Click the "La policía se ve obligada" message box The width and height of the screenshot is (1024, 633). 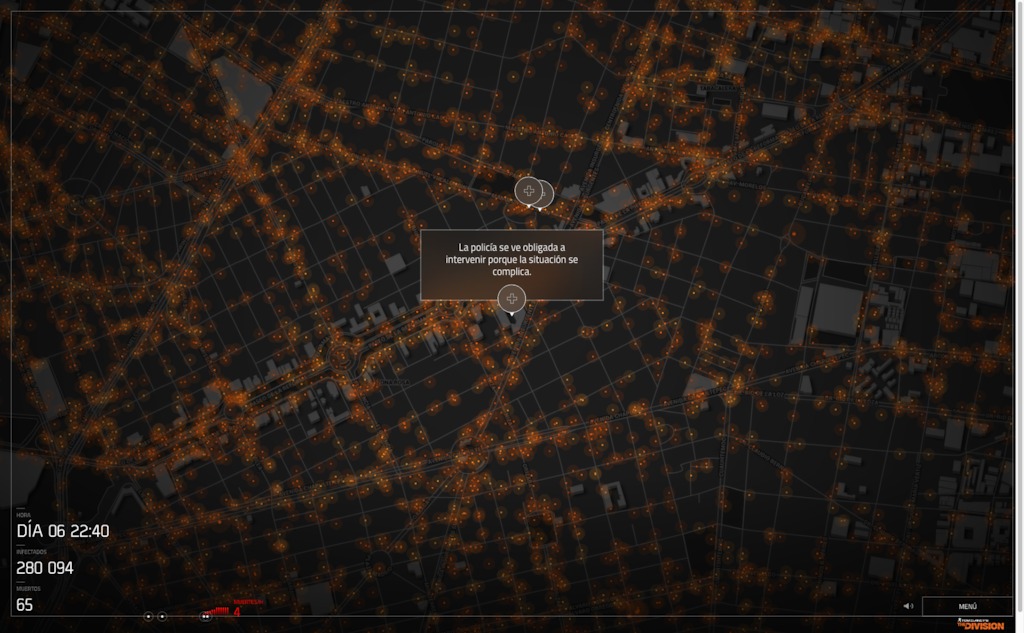pos(511,265)
